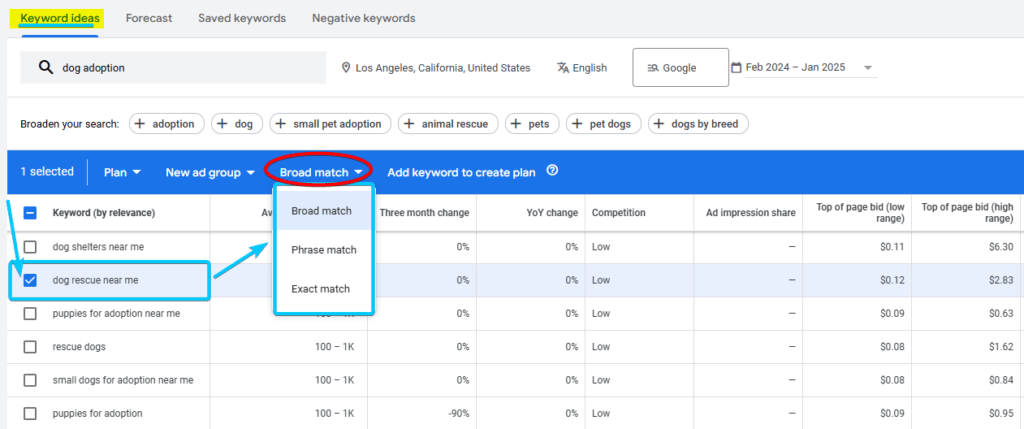Select Broad match from the menu
The width and height of the screenshot is (1024, 429).
pyautogui.click(x=325, y=211)
